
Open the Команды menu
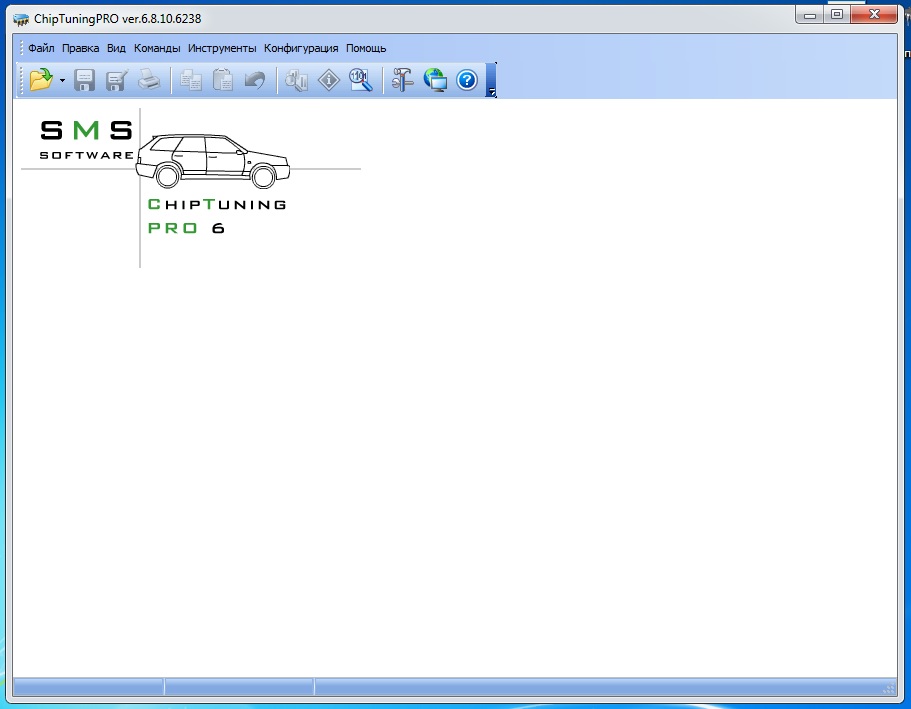click(x=157, y=48)
